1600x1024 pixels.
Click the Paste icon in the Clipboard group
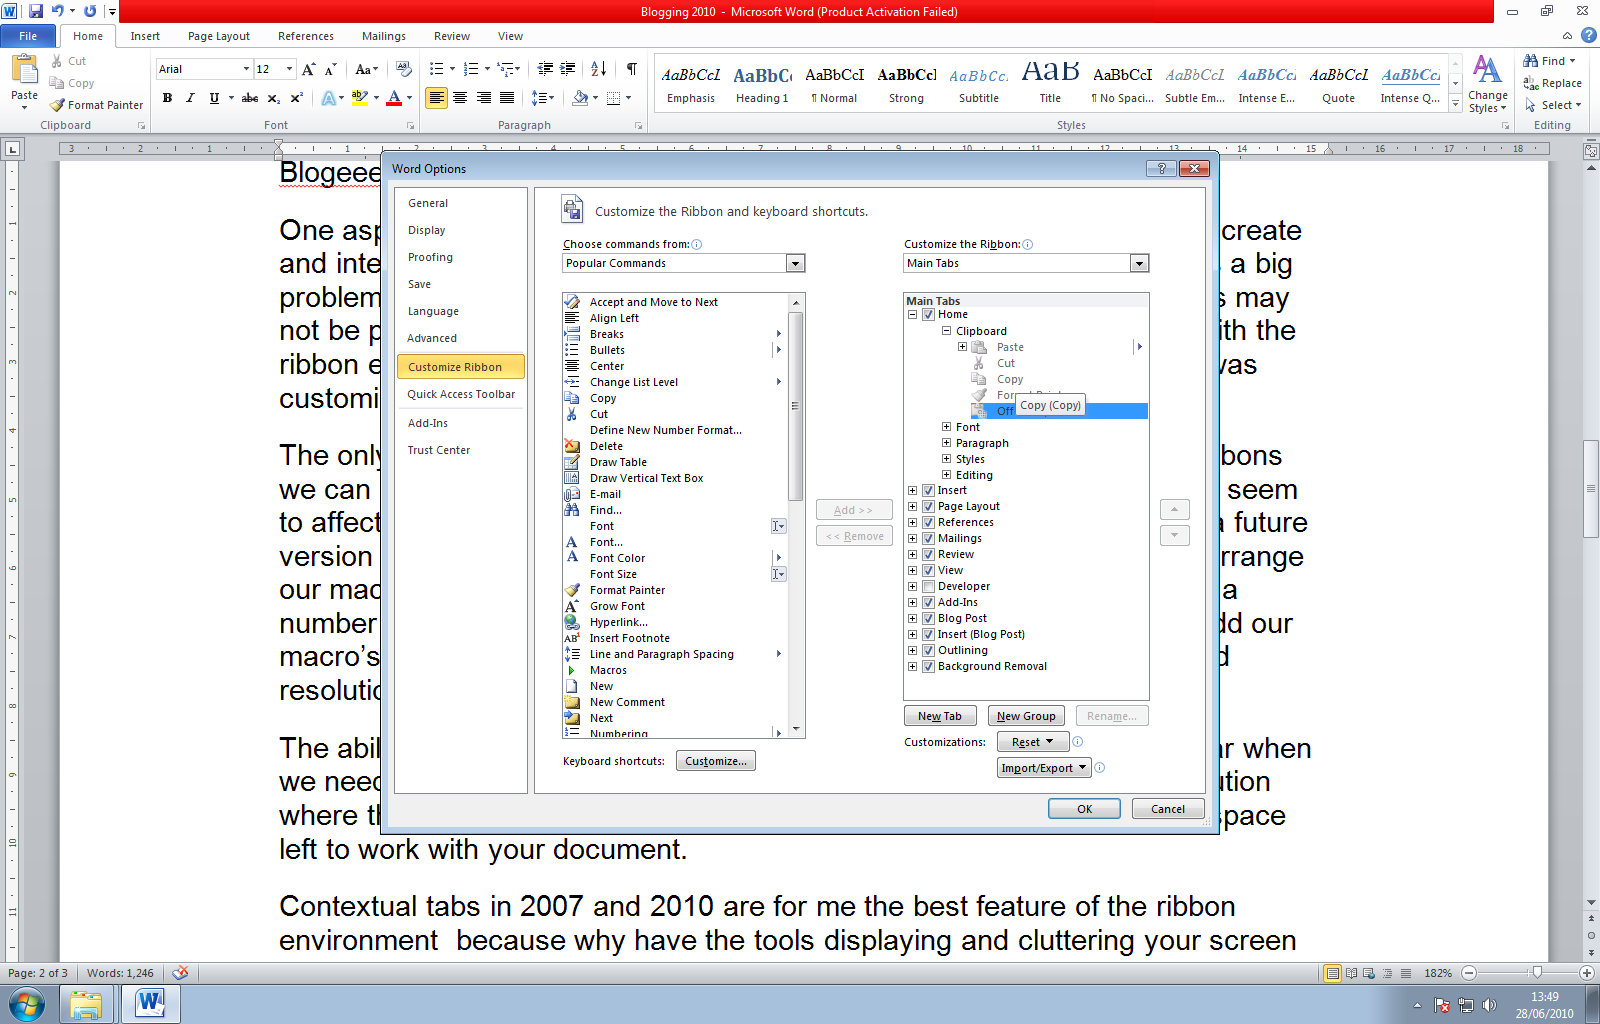click(x=24, y=71)
